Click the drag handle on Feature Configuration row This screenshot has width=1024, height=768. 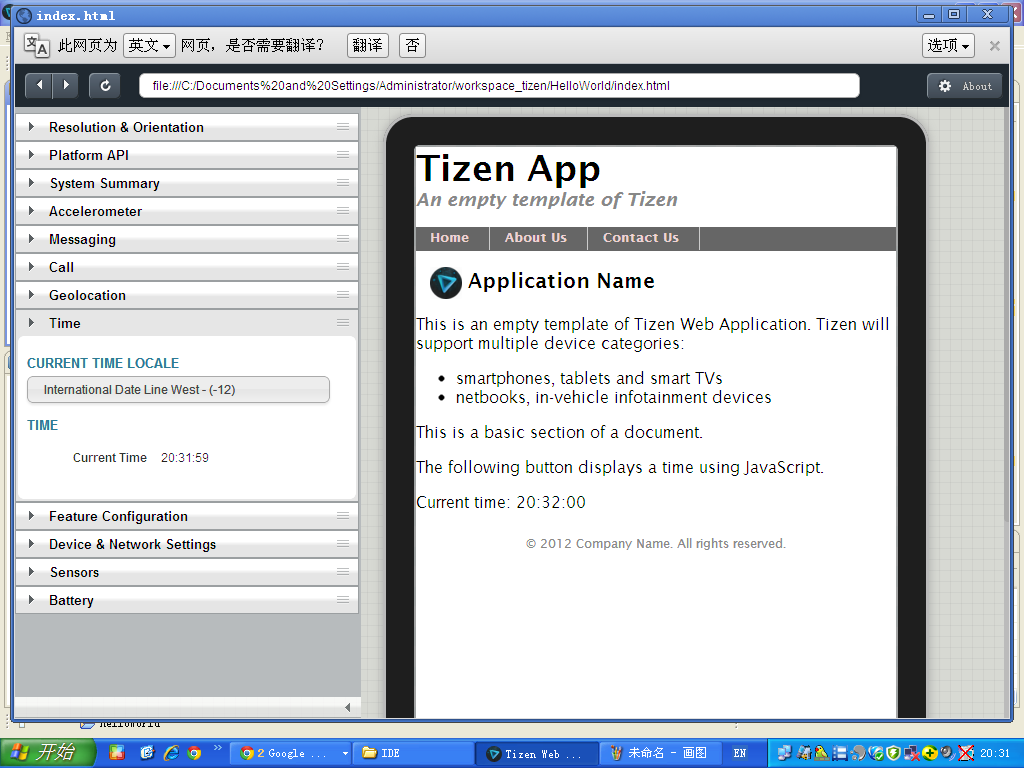pos(343,516)
